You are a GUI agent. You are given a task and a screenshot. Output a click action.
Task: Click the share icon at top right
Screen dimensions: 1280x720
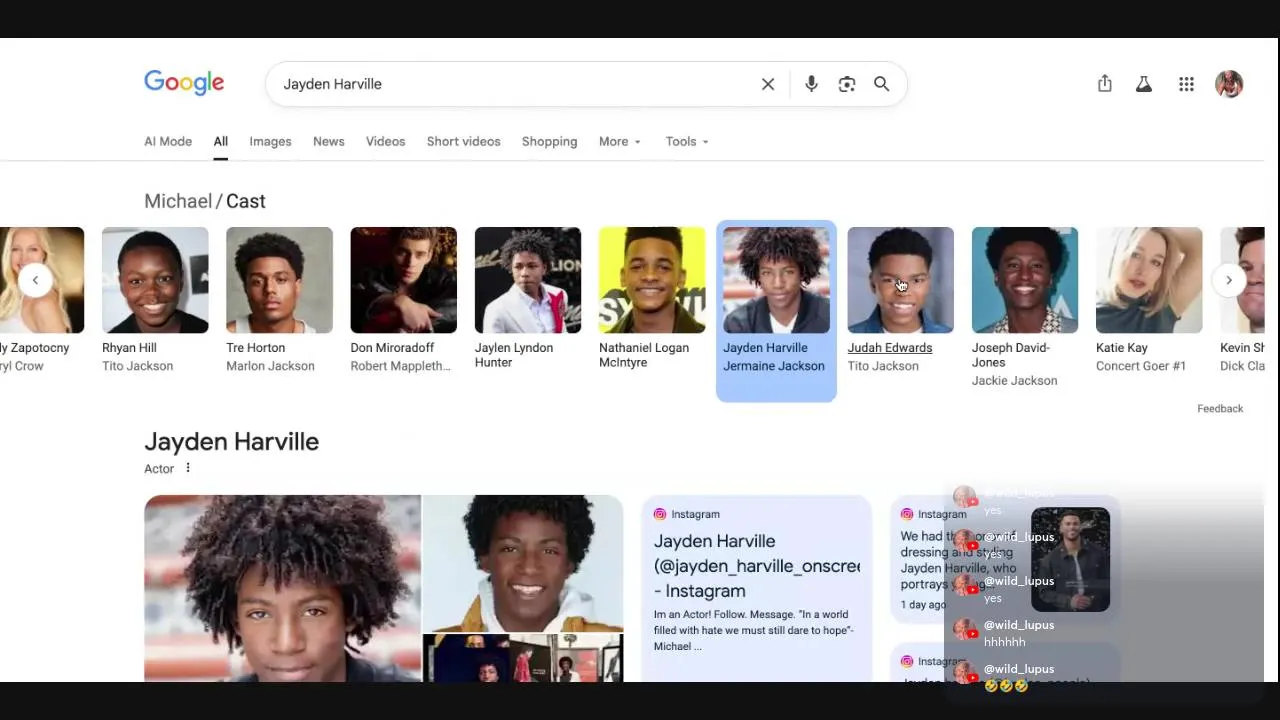tap(1104, 84)
